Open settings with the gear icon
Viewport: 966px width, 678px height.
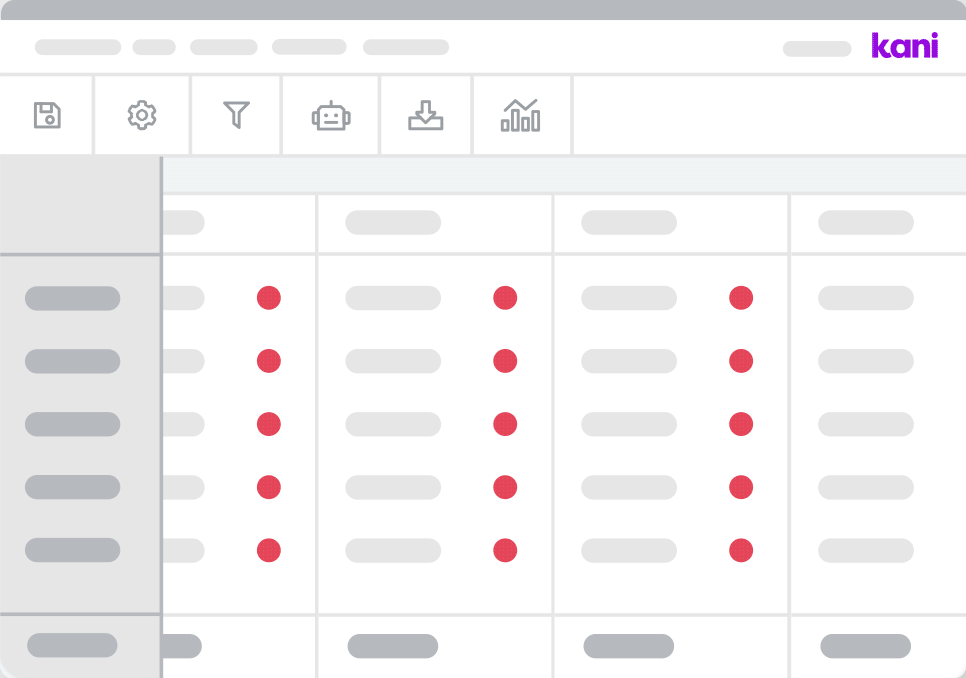coord(142,115)
